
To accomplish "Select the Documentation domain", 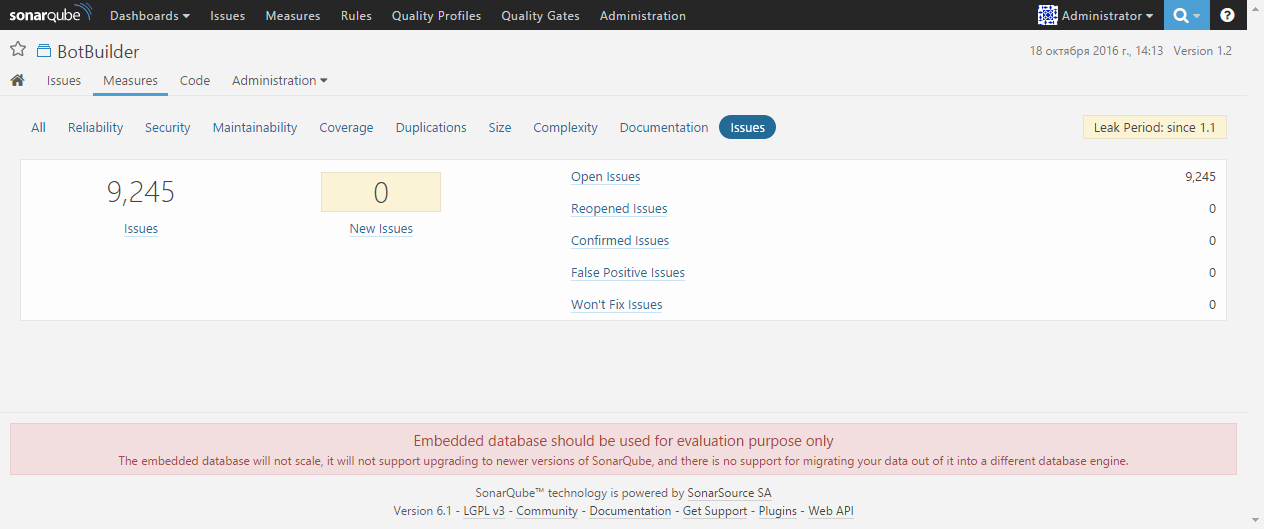I will click(x=664, y=127).
